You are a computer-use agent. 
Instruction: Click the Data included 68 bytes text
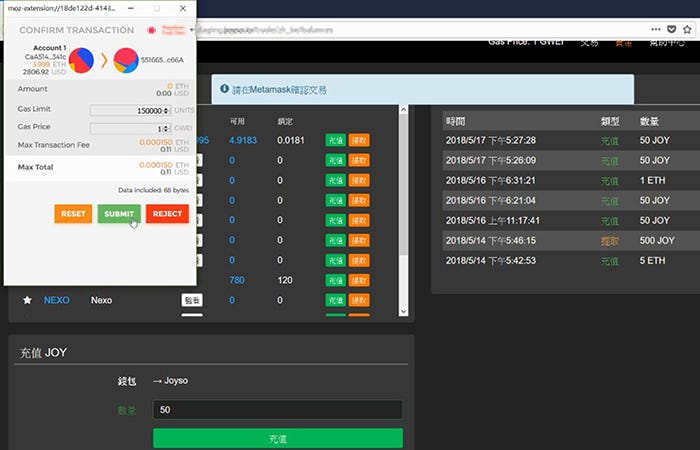point(153,190)
